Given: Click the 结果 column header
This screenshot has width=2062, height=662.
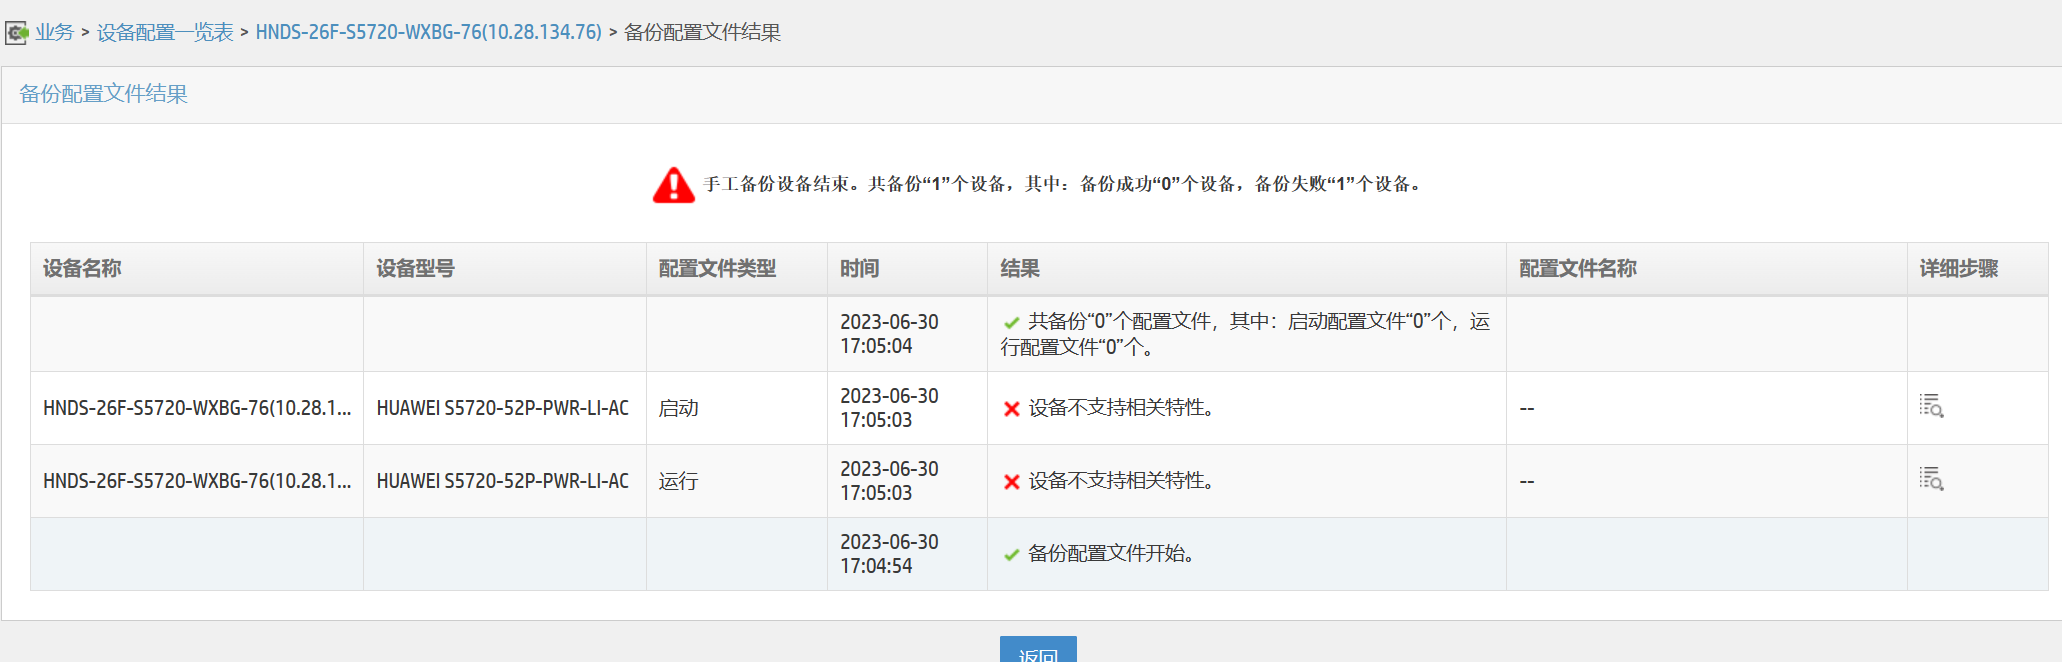Looking at the screenshot, I should pos(1020,268).
